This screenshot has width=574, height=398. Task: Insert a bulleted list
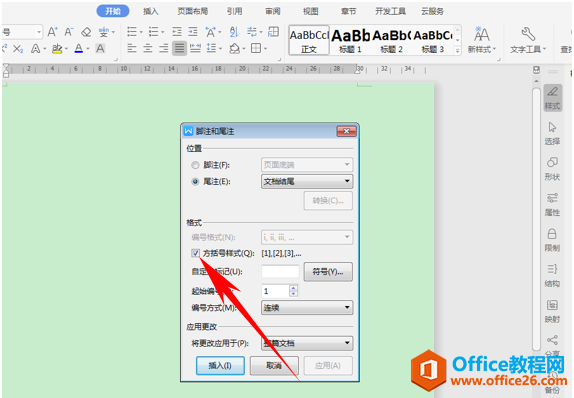click(132, 32)
